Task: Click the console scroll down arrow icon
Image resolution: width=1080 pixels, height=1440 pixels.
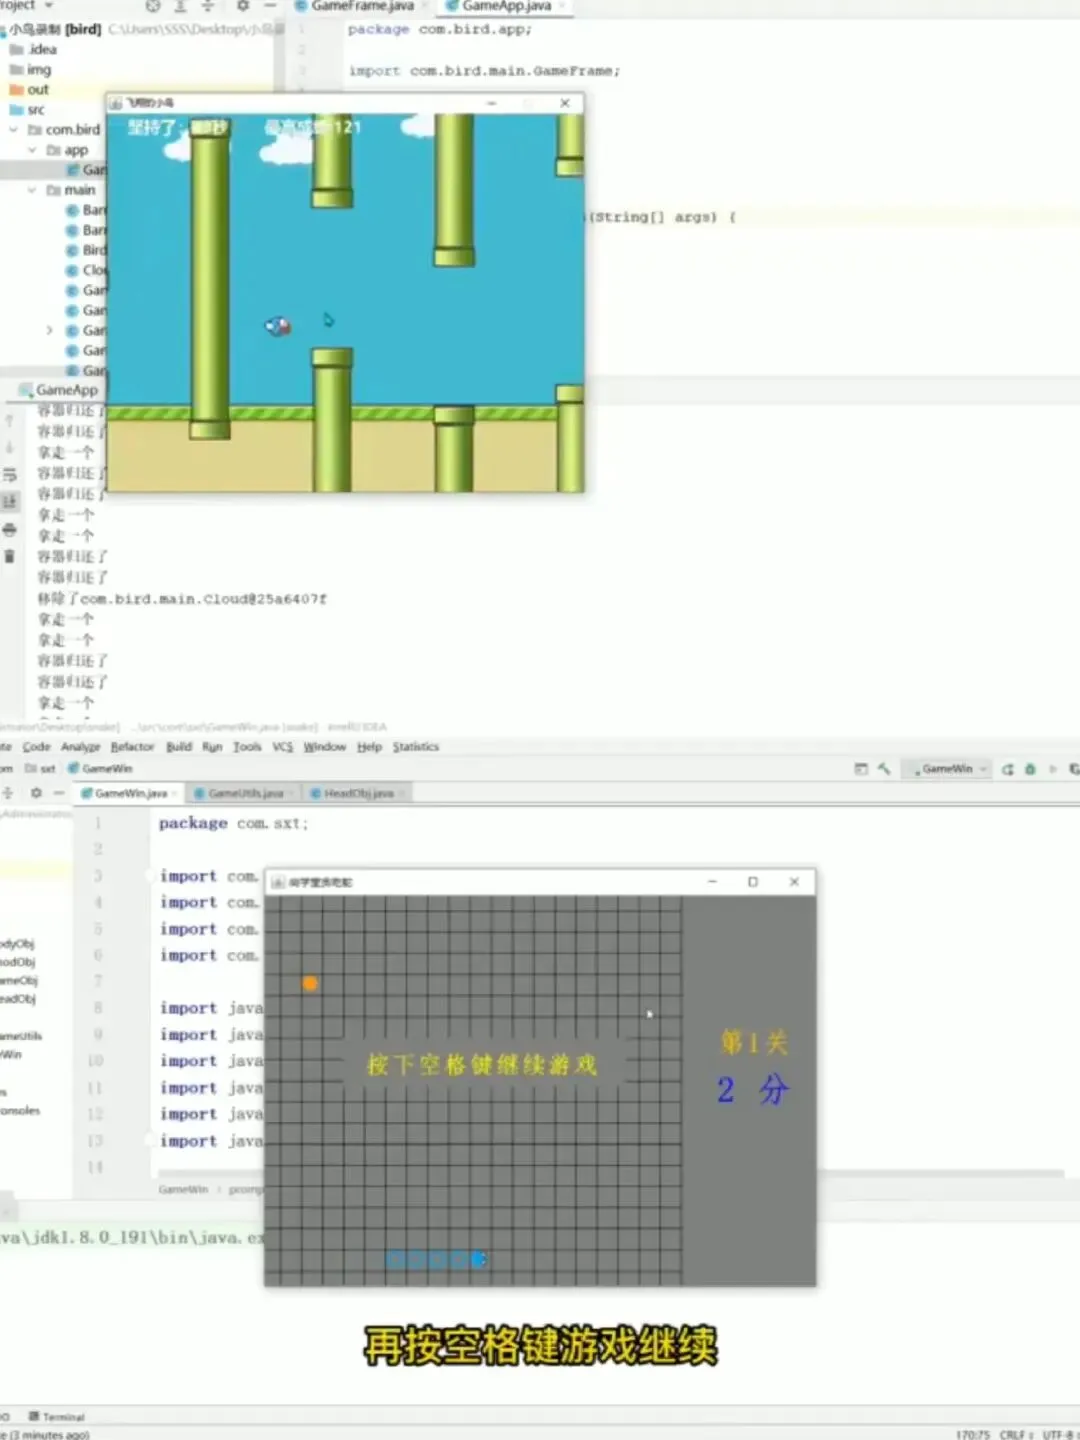Action: (10, 448)
